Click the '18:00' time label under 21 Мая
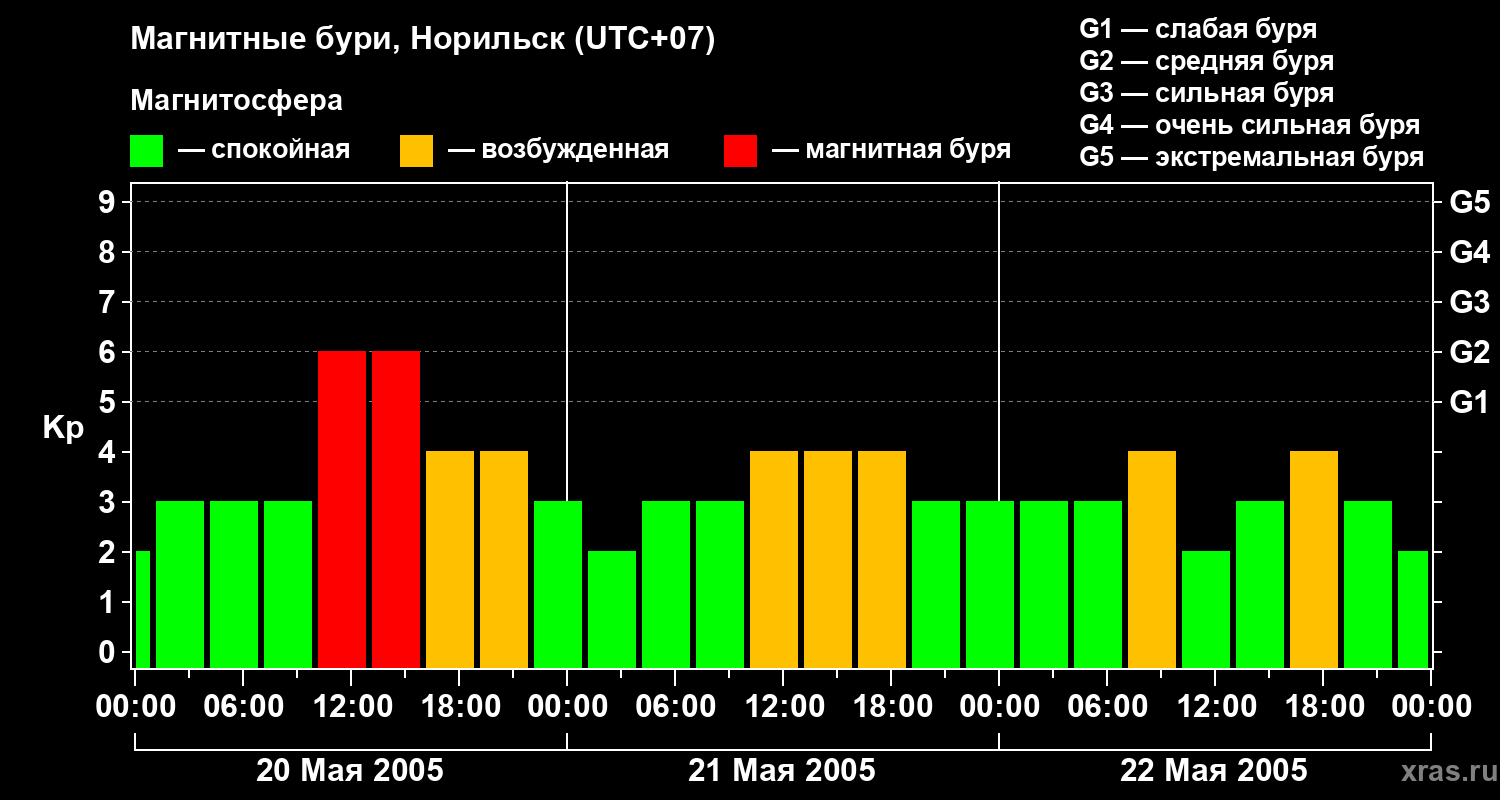The image size is (1500, 800). point(891,706)
